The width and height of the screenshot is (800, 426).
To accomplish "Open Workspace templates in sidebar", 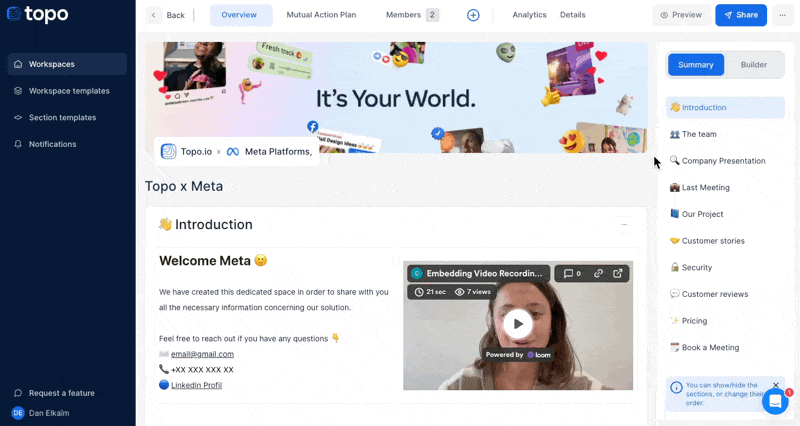I will coord(69,91).
